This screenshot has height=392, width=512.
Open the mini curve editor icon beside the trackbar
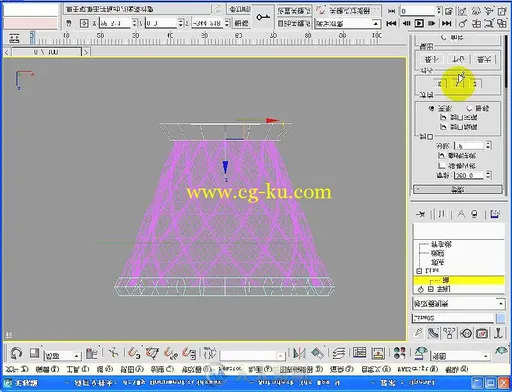tap(14, 38)
